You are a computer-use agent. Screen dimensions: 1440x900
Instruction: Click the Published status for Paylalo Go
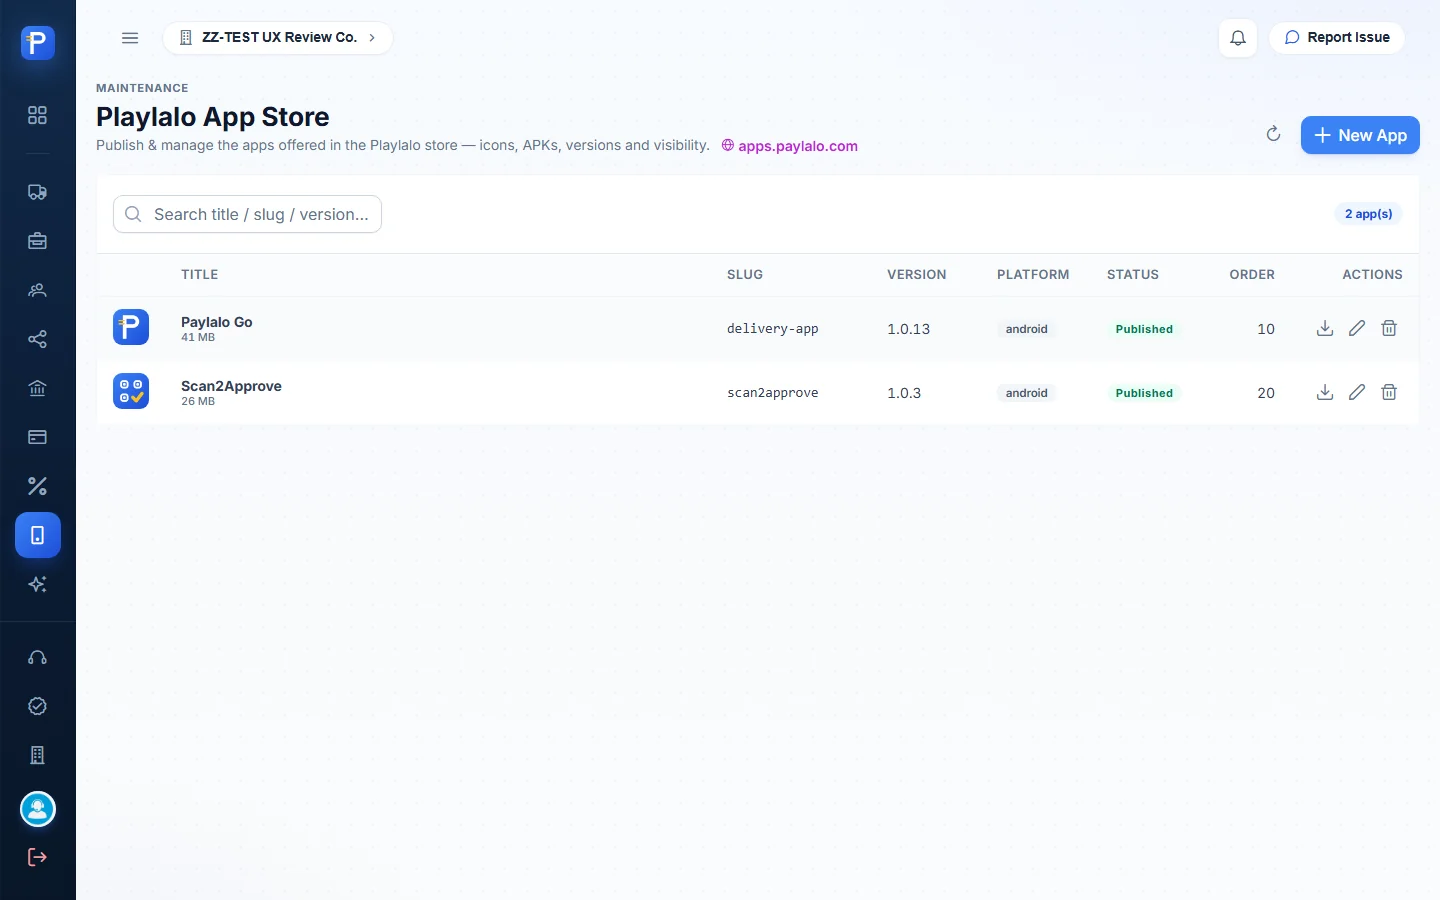tap(1144, 329)
